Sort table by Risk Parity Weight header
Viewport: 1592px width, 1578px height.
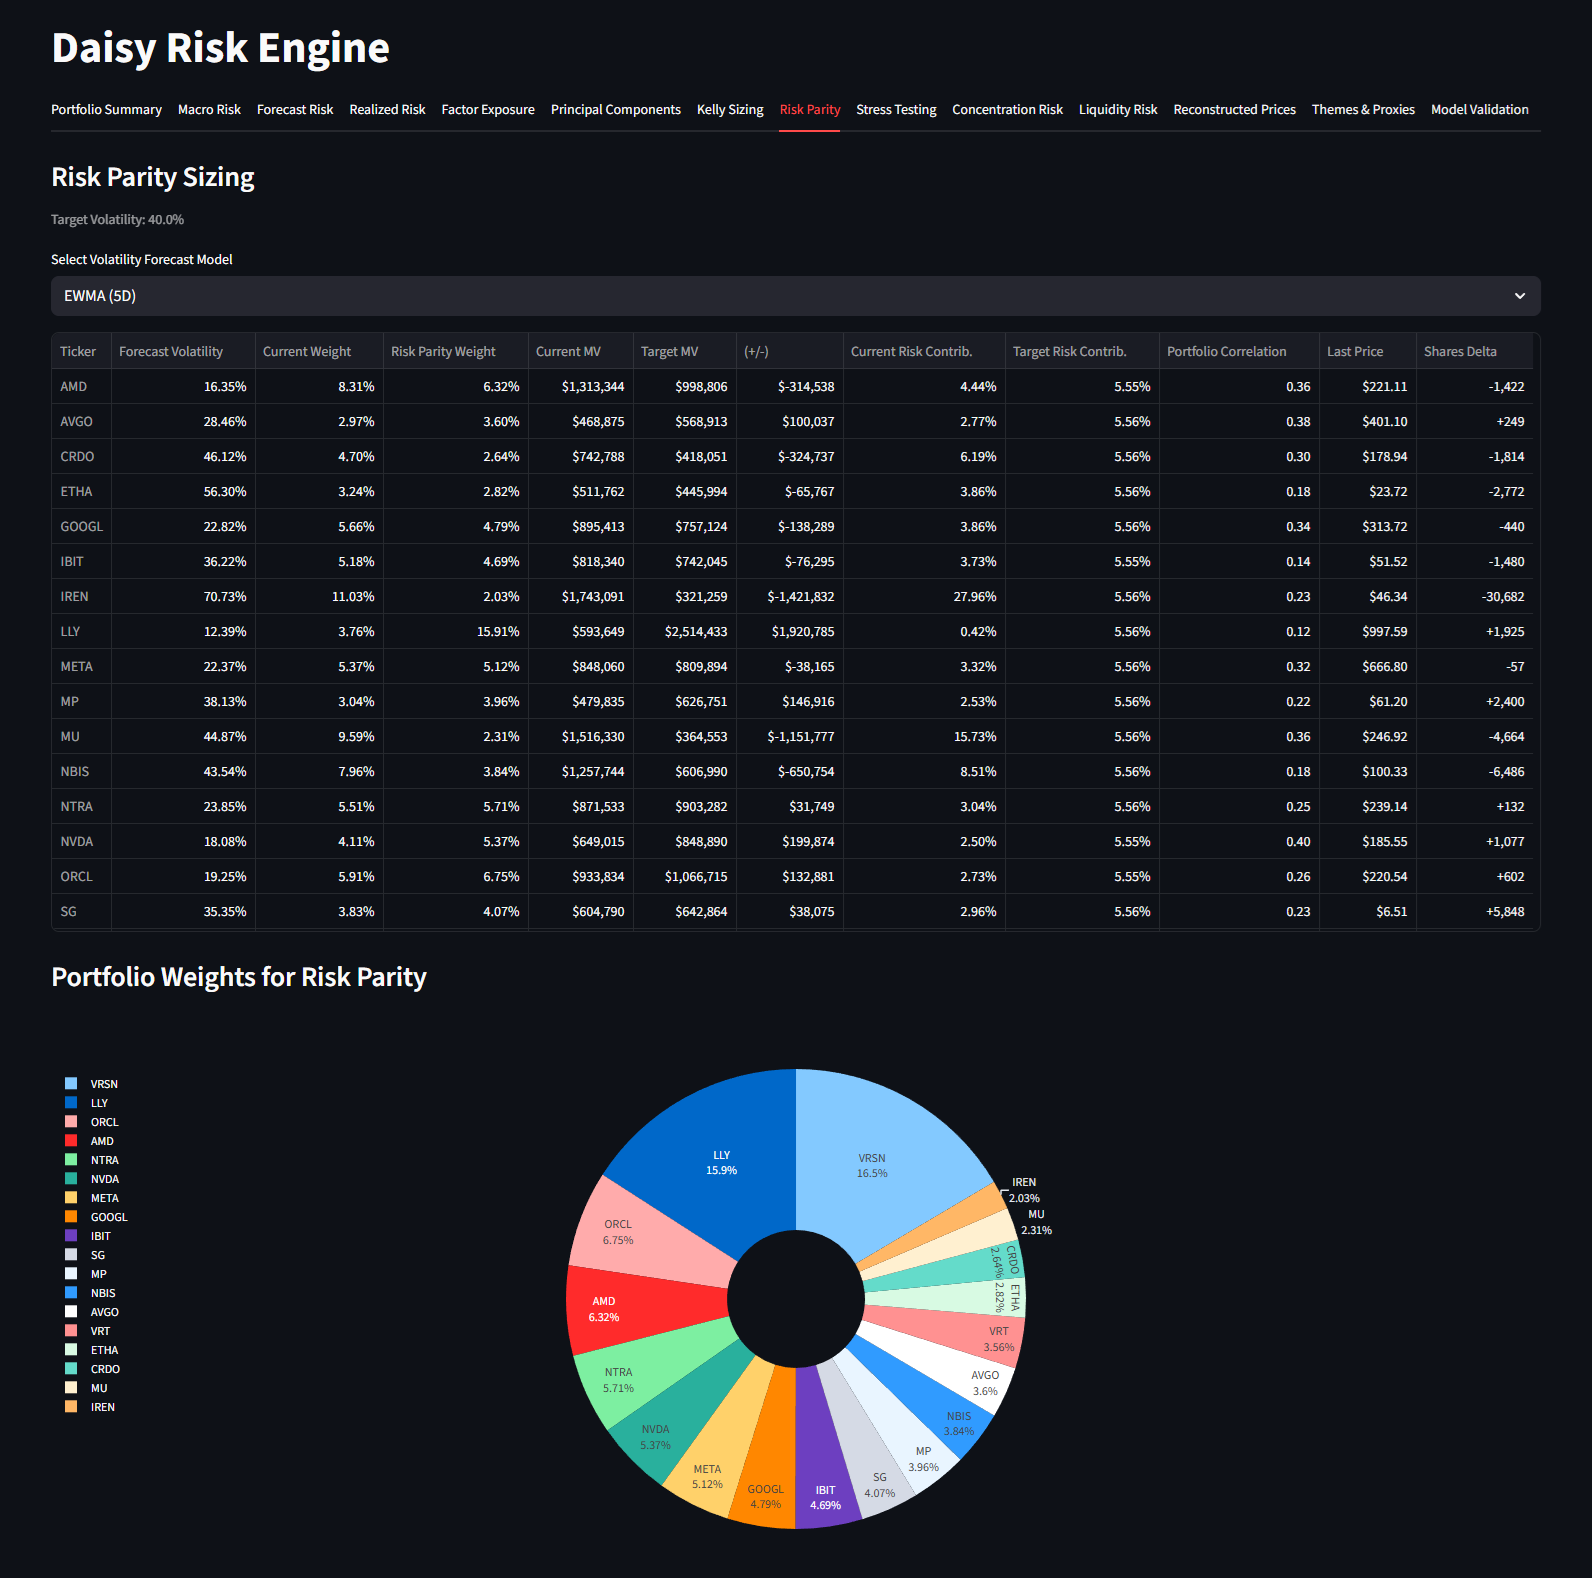(x=443, y=352)
